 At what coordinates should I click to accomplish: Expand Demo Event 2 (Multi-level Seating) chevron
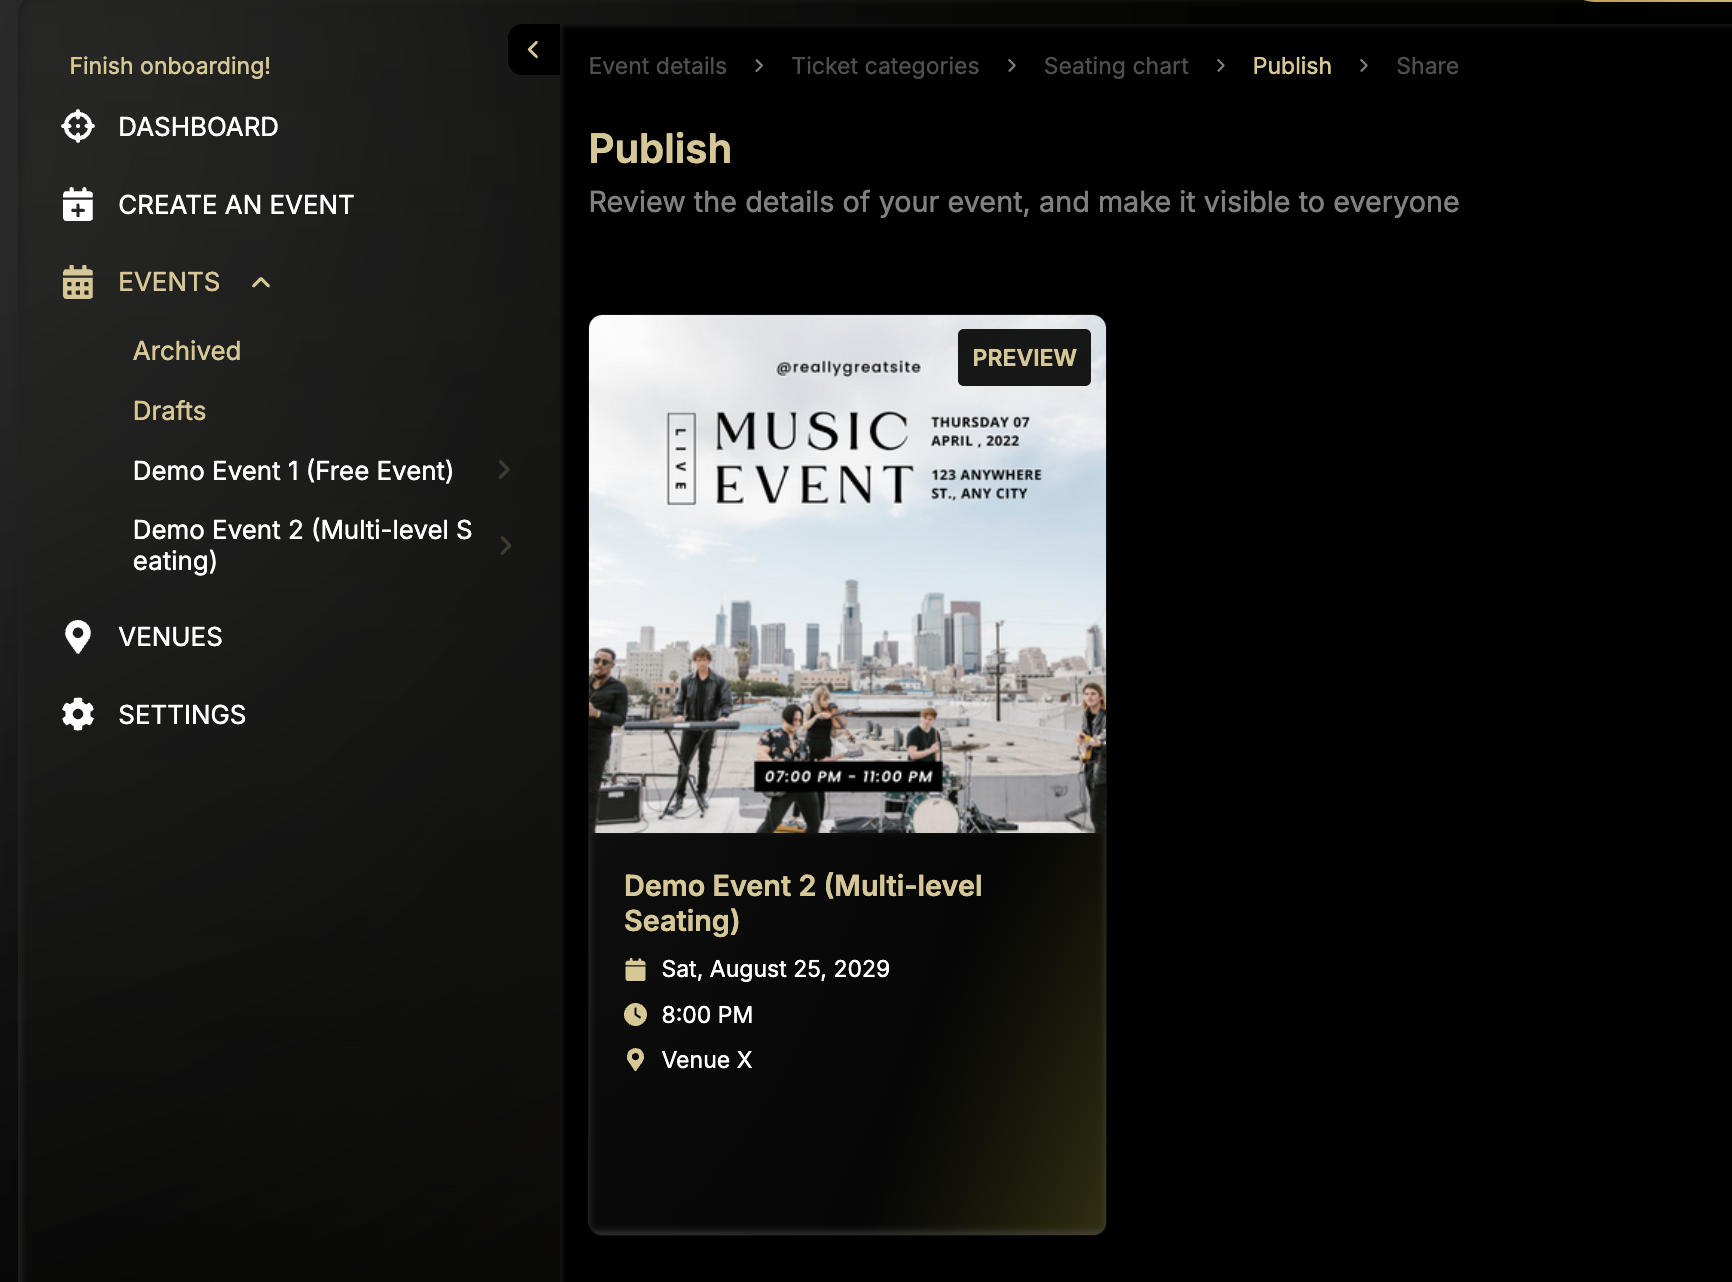pos(504,545)
